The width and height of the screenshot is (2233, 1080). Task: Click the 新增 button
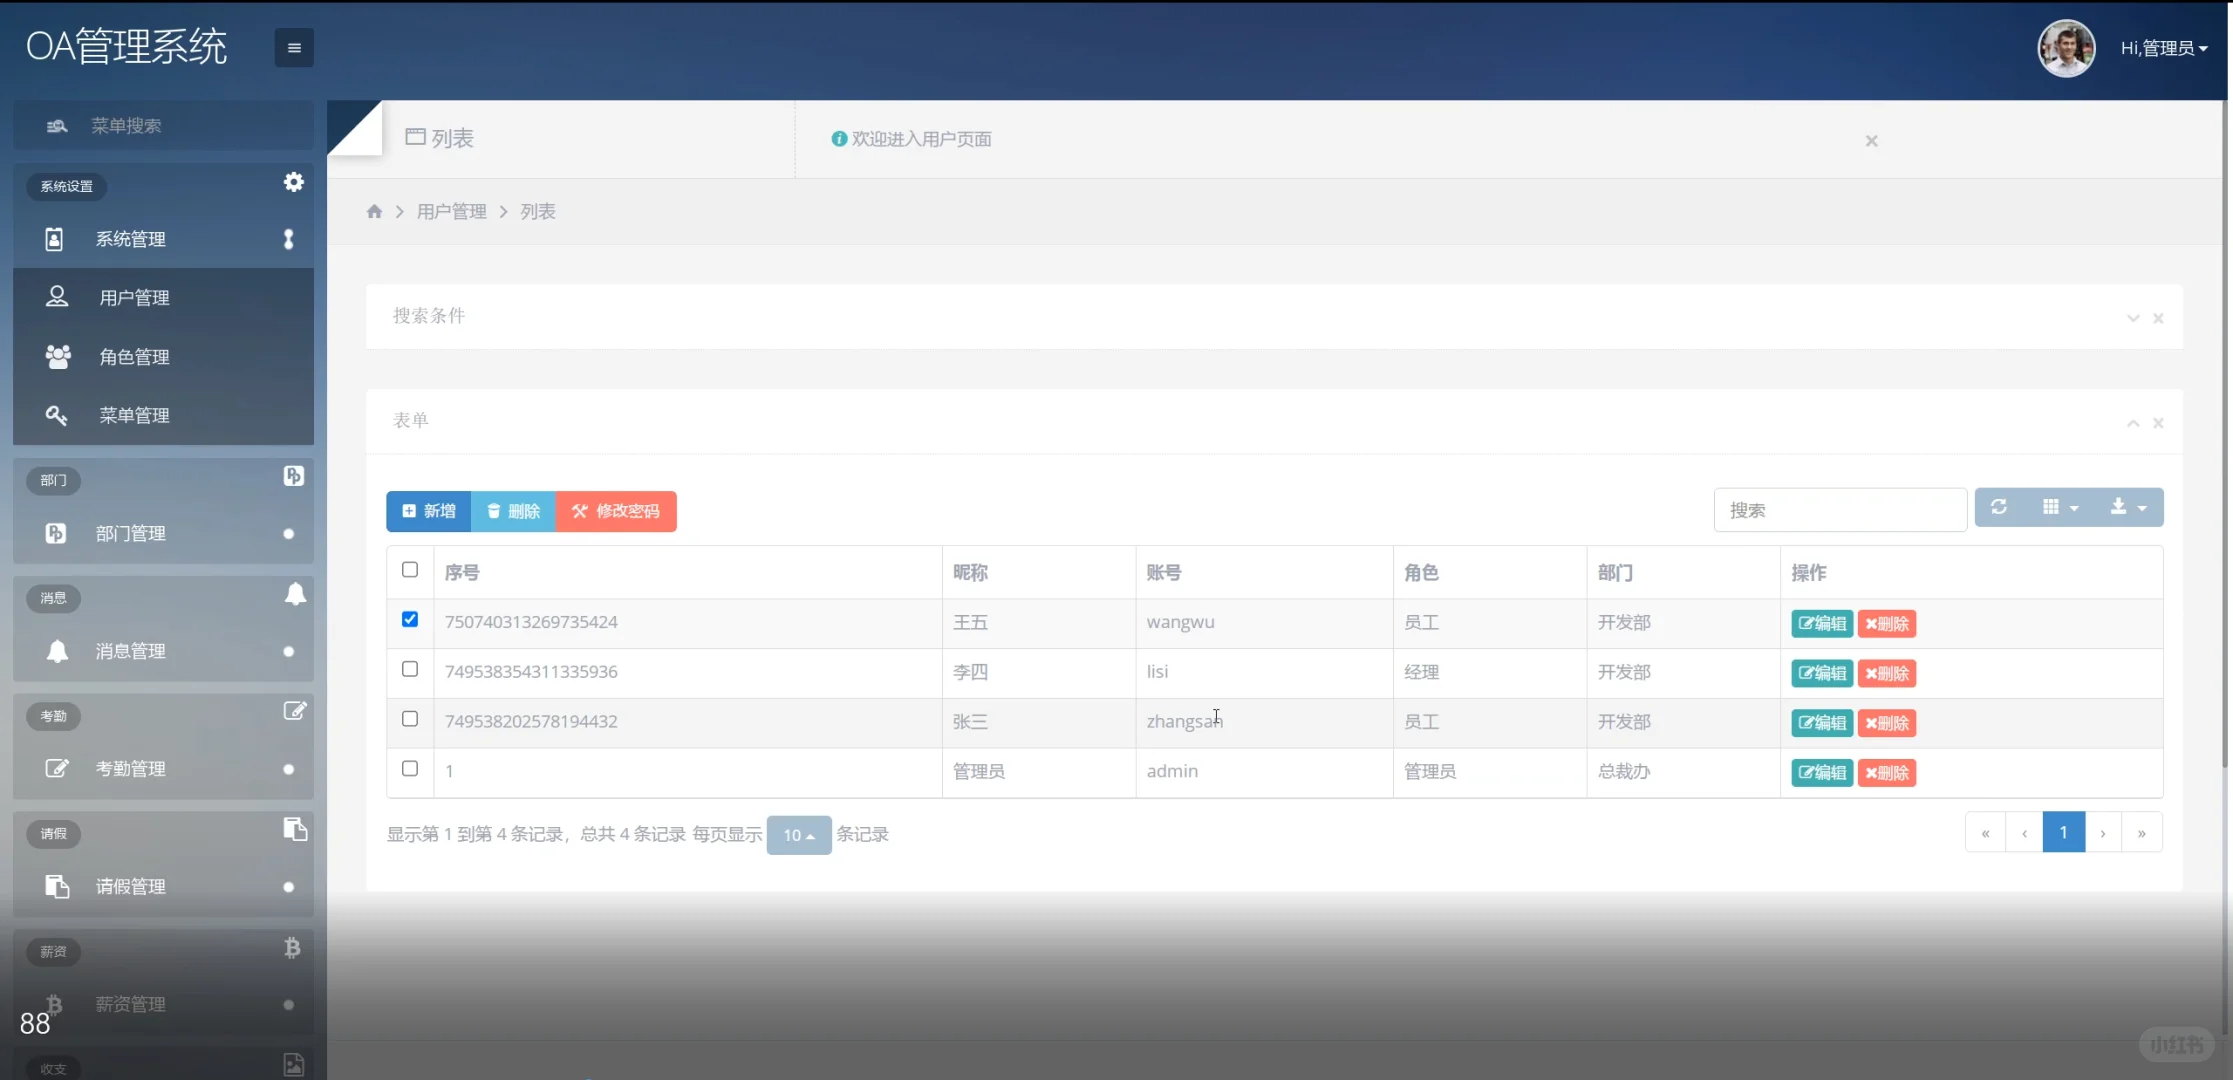pyautogui.click(x=429, y=511)
